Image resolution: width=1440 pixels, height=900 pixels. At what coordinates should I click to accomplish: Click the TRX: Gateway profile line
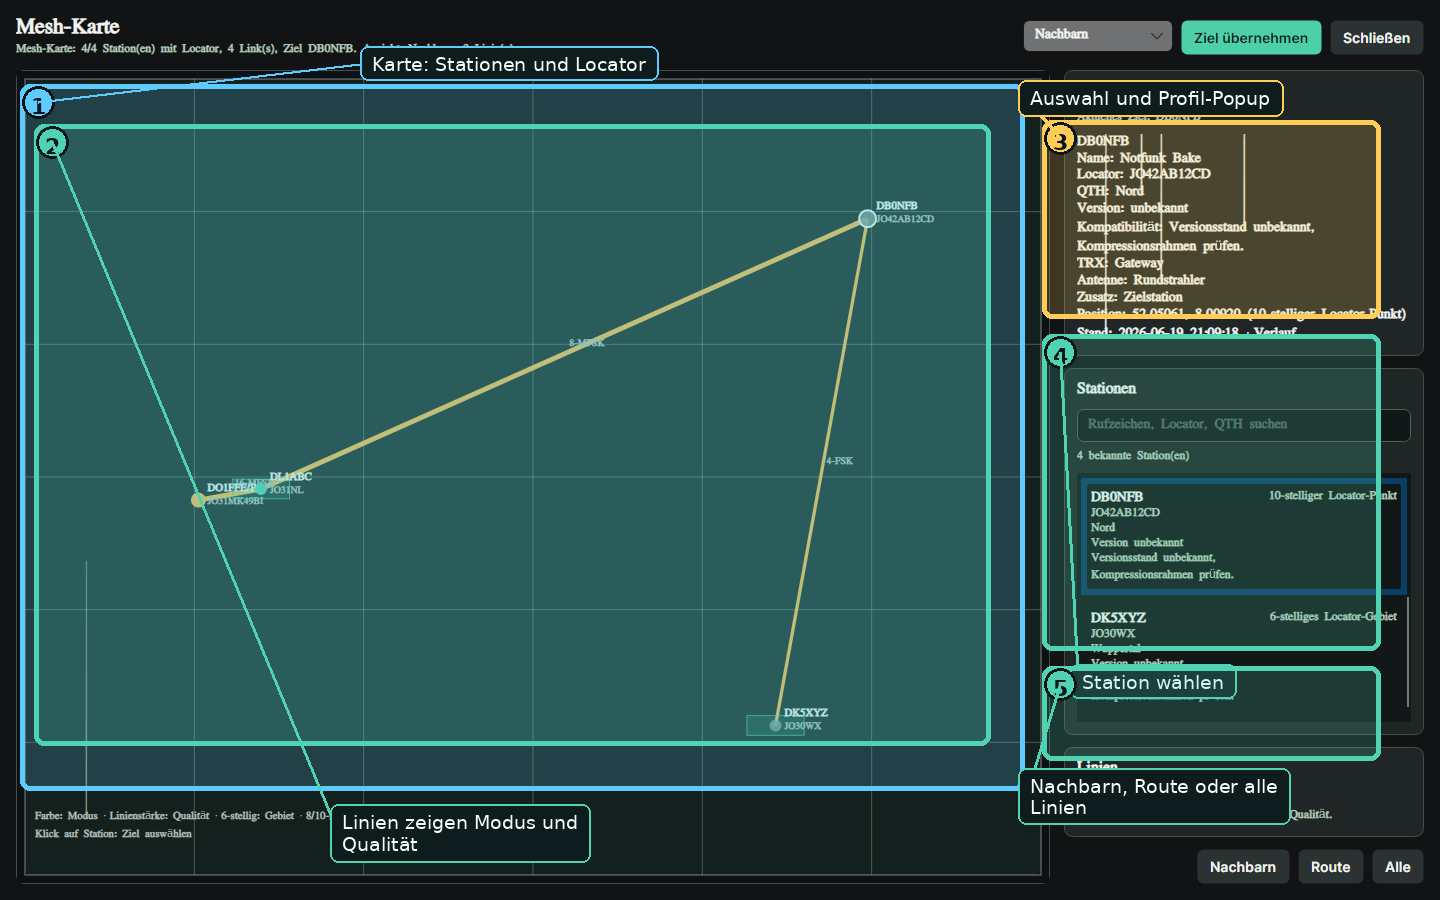tap(1120, 263)
